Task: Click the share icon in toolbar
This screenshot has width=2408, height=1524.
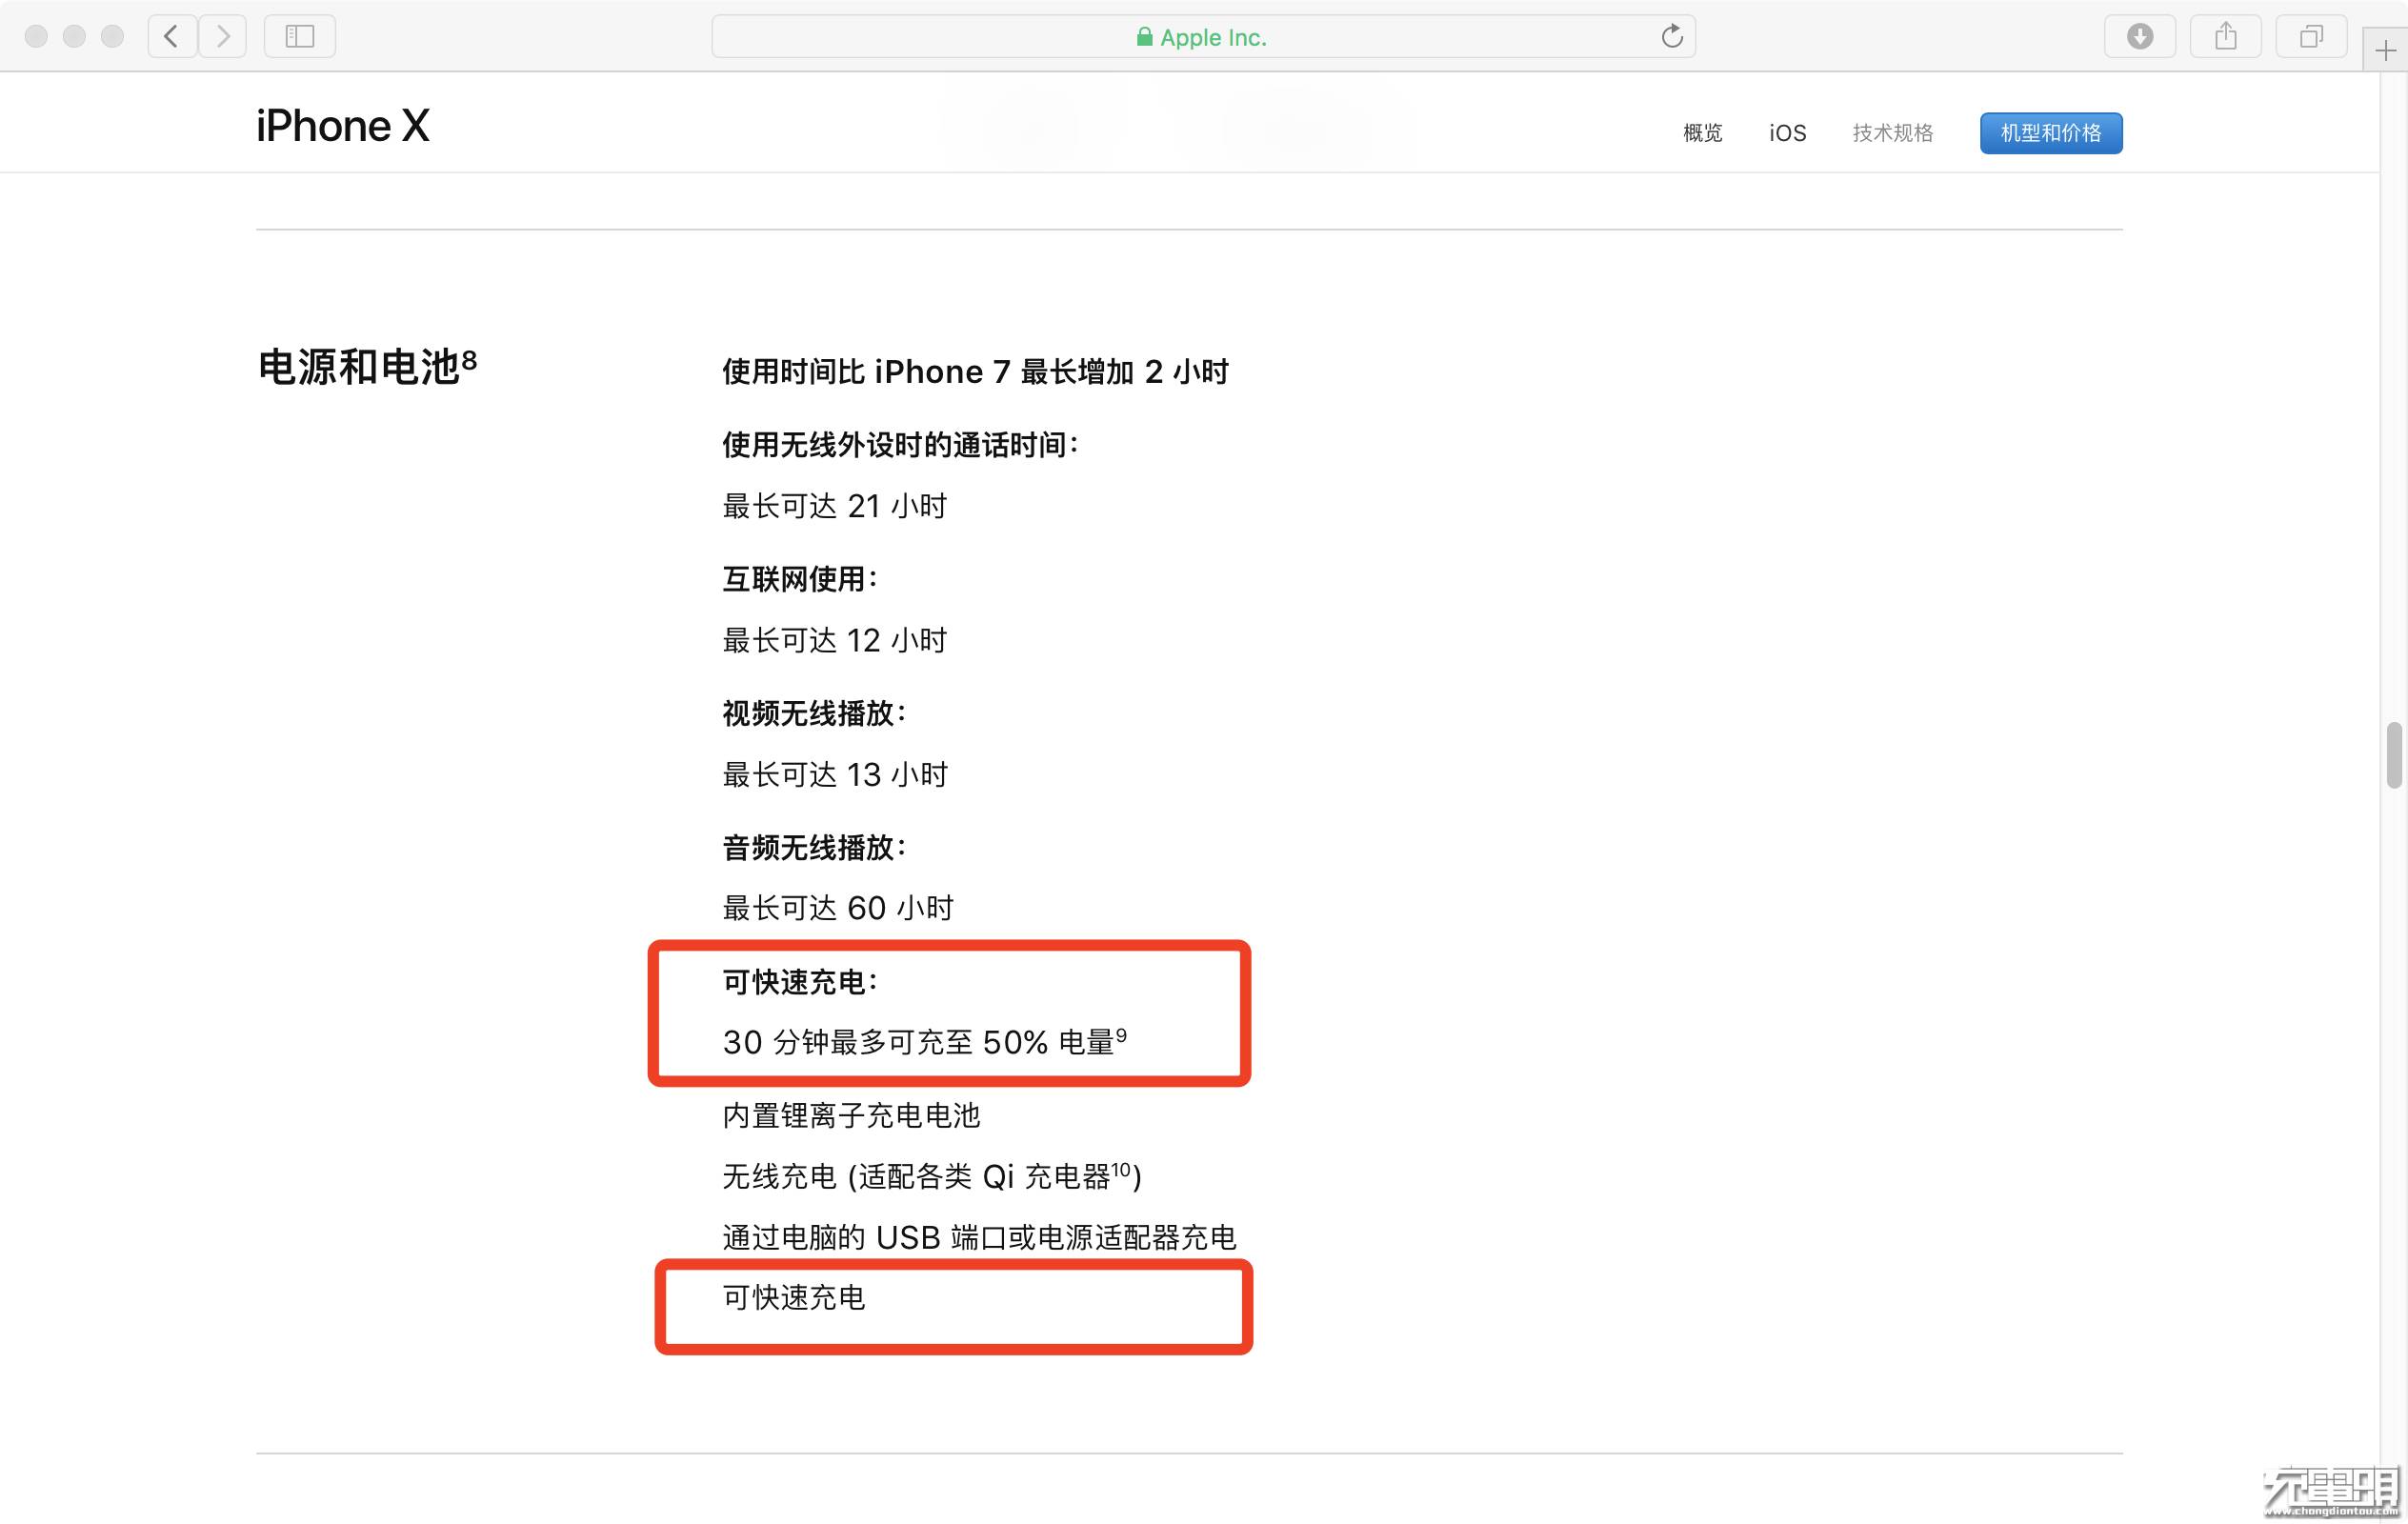Action: click(2225, 37)
